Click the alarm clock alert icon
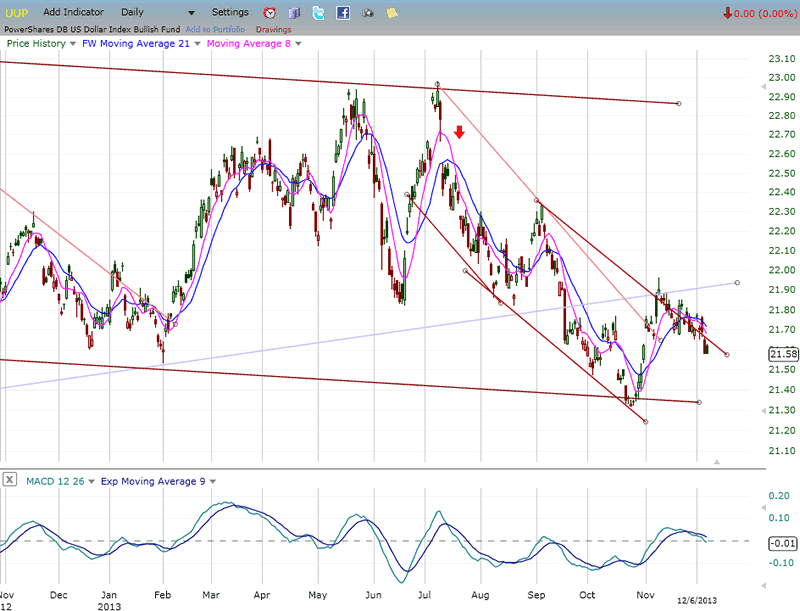The height and width of the screenshot is (611, 800). pyautogui.click(x=270, y=13)
